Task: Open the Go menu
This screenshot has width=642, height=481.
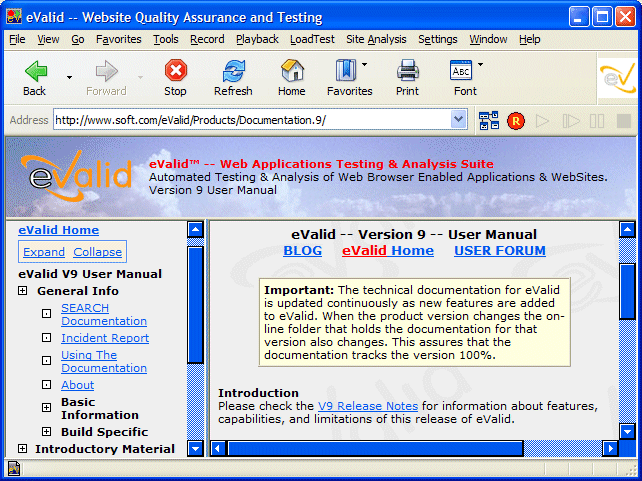Action: coord(78,39)
